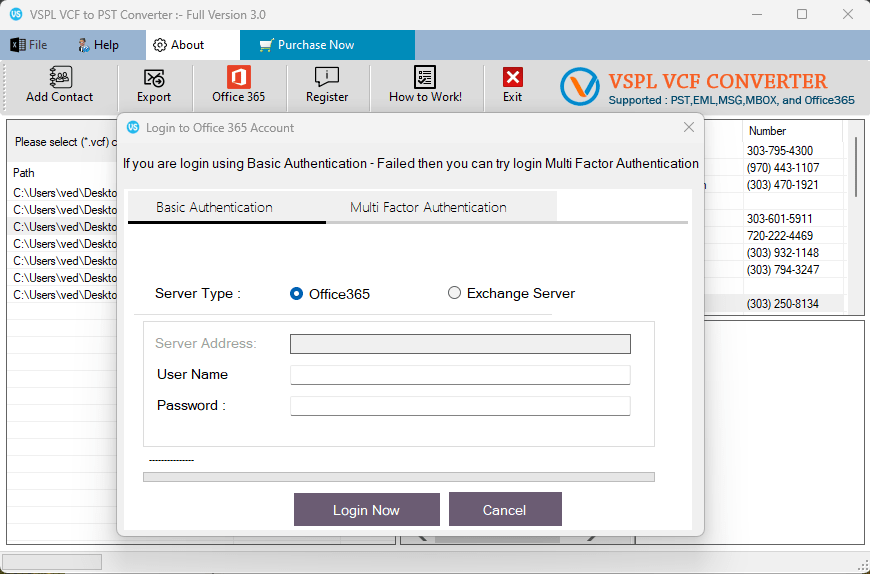Click the VSPL app icon in title bar
870x574 pixels.
point(16,14)
